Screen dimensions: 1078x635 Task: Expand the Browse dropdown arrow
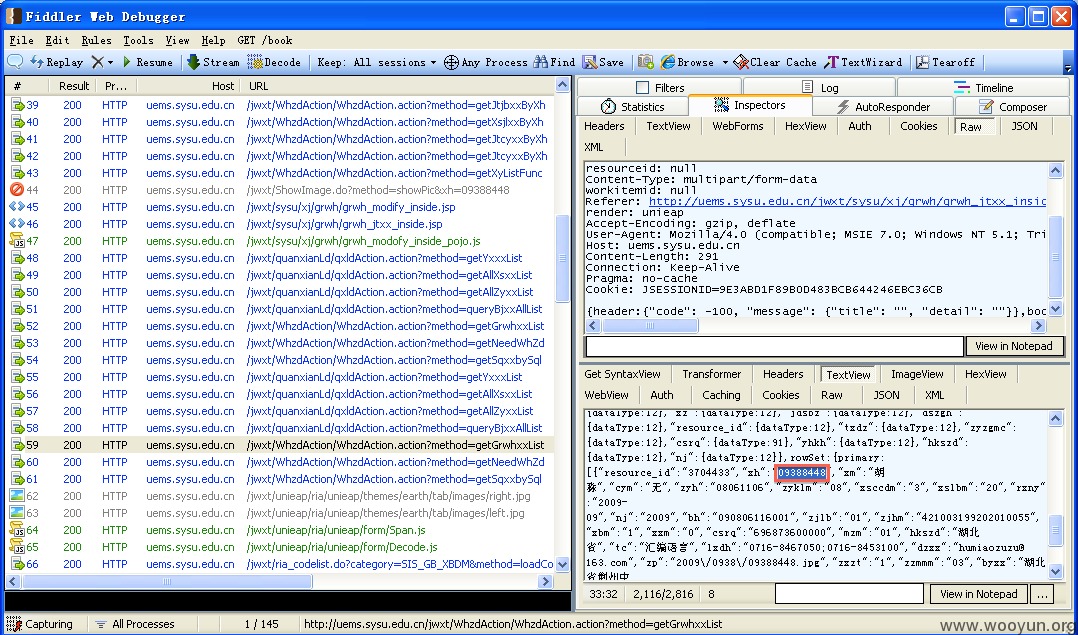[x=725, y=63]
